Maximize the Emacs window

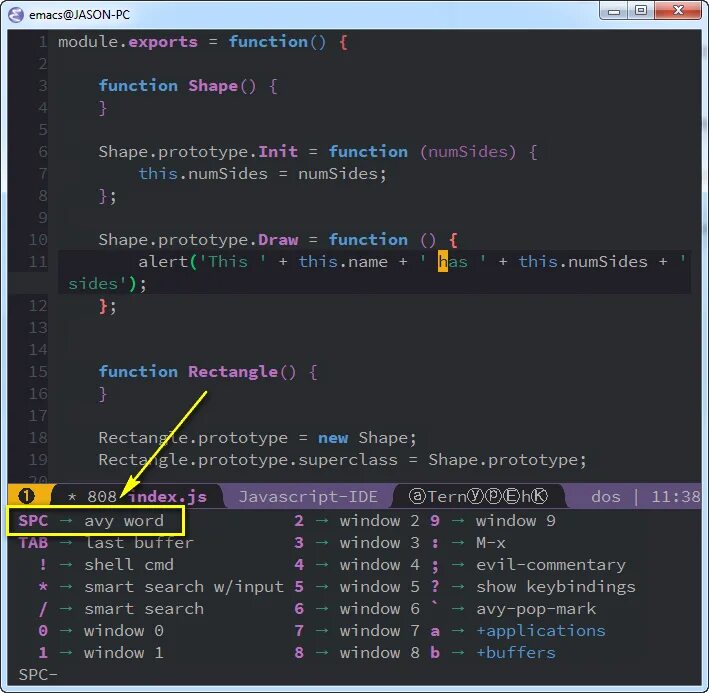(641, 11)
